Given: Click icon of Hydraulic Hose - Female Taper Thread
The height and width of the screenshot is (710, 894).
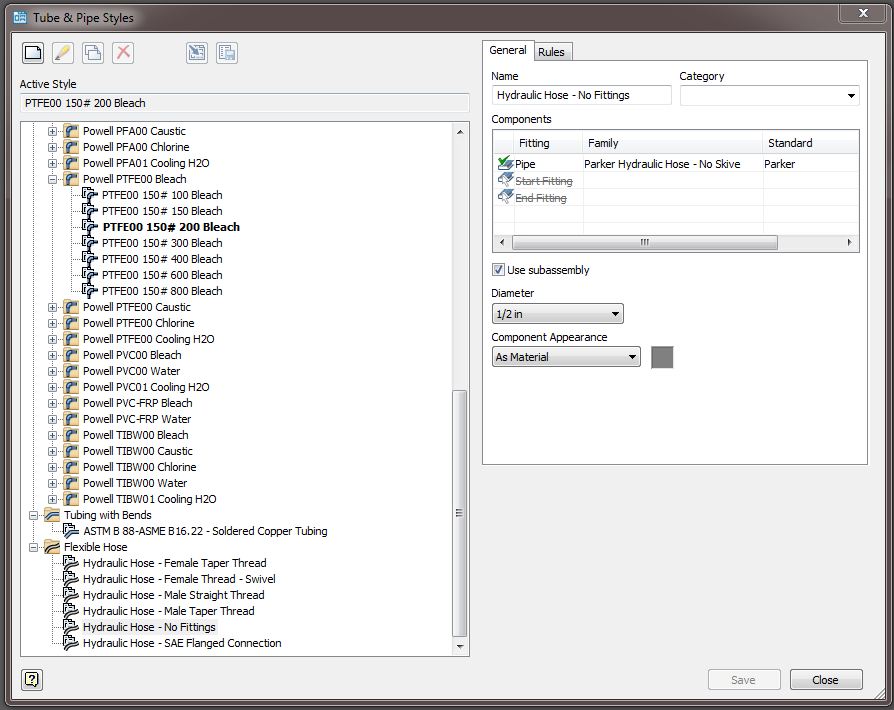Looking at the screenshot, I should [71, 563].
